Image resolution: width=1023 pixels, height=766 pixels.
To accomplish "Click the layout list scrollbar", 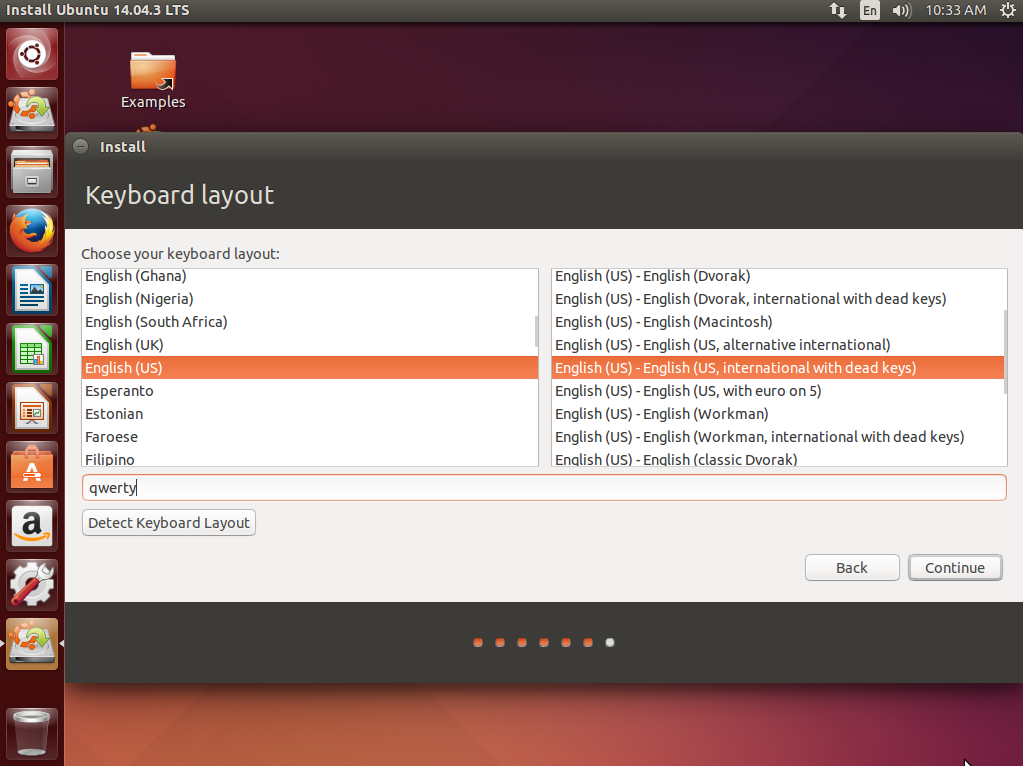I will pos(536,331).
